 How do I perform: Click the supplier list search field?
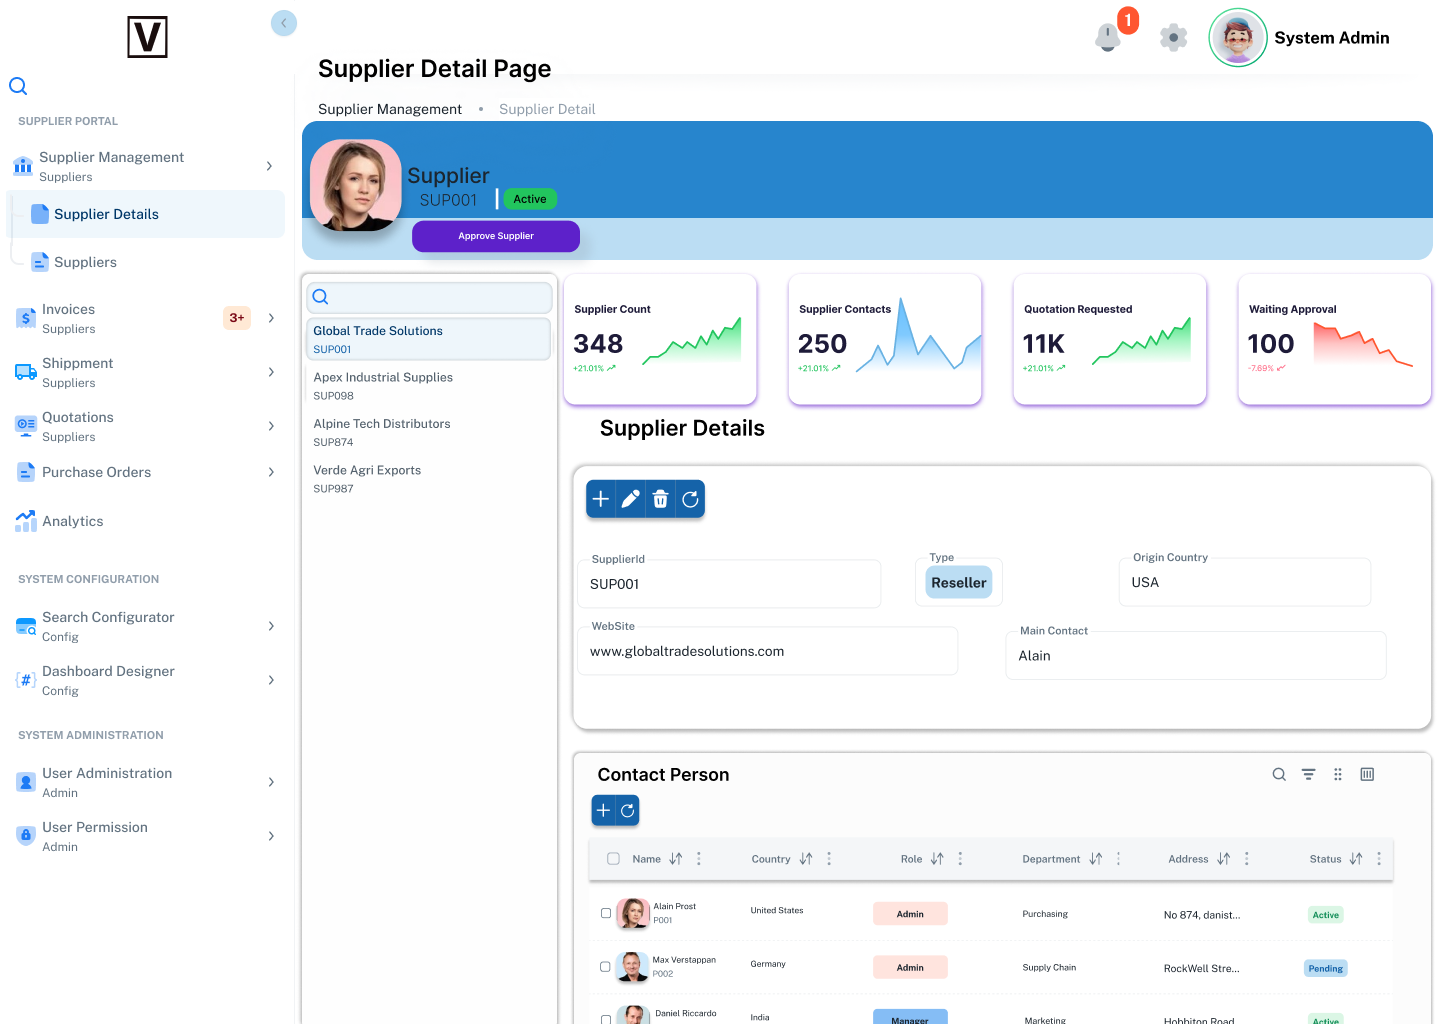pos(430,297)
